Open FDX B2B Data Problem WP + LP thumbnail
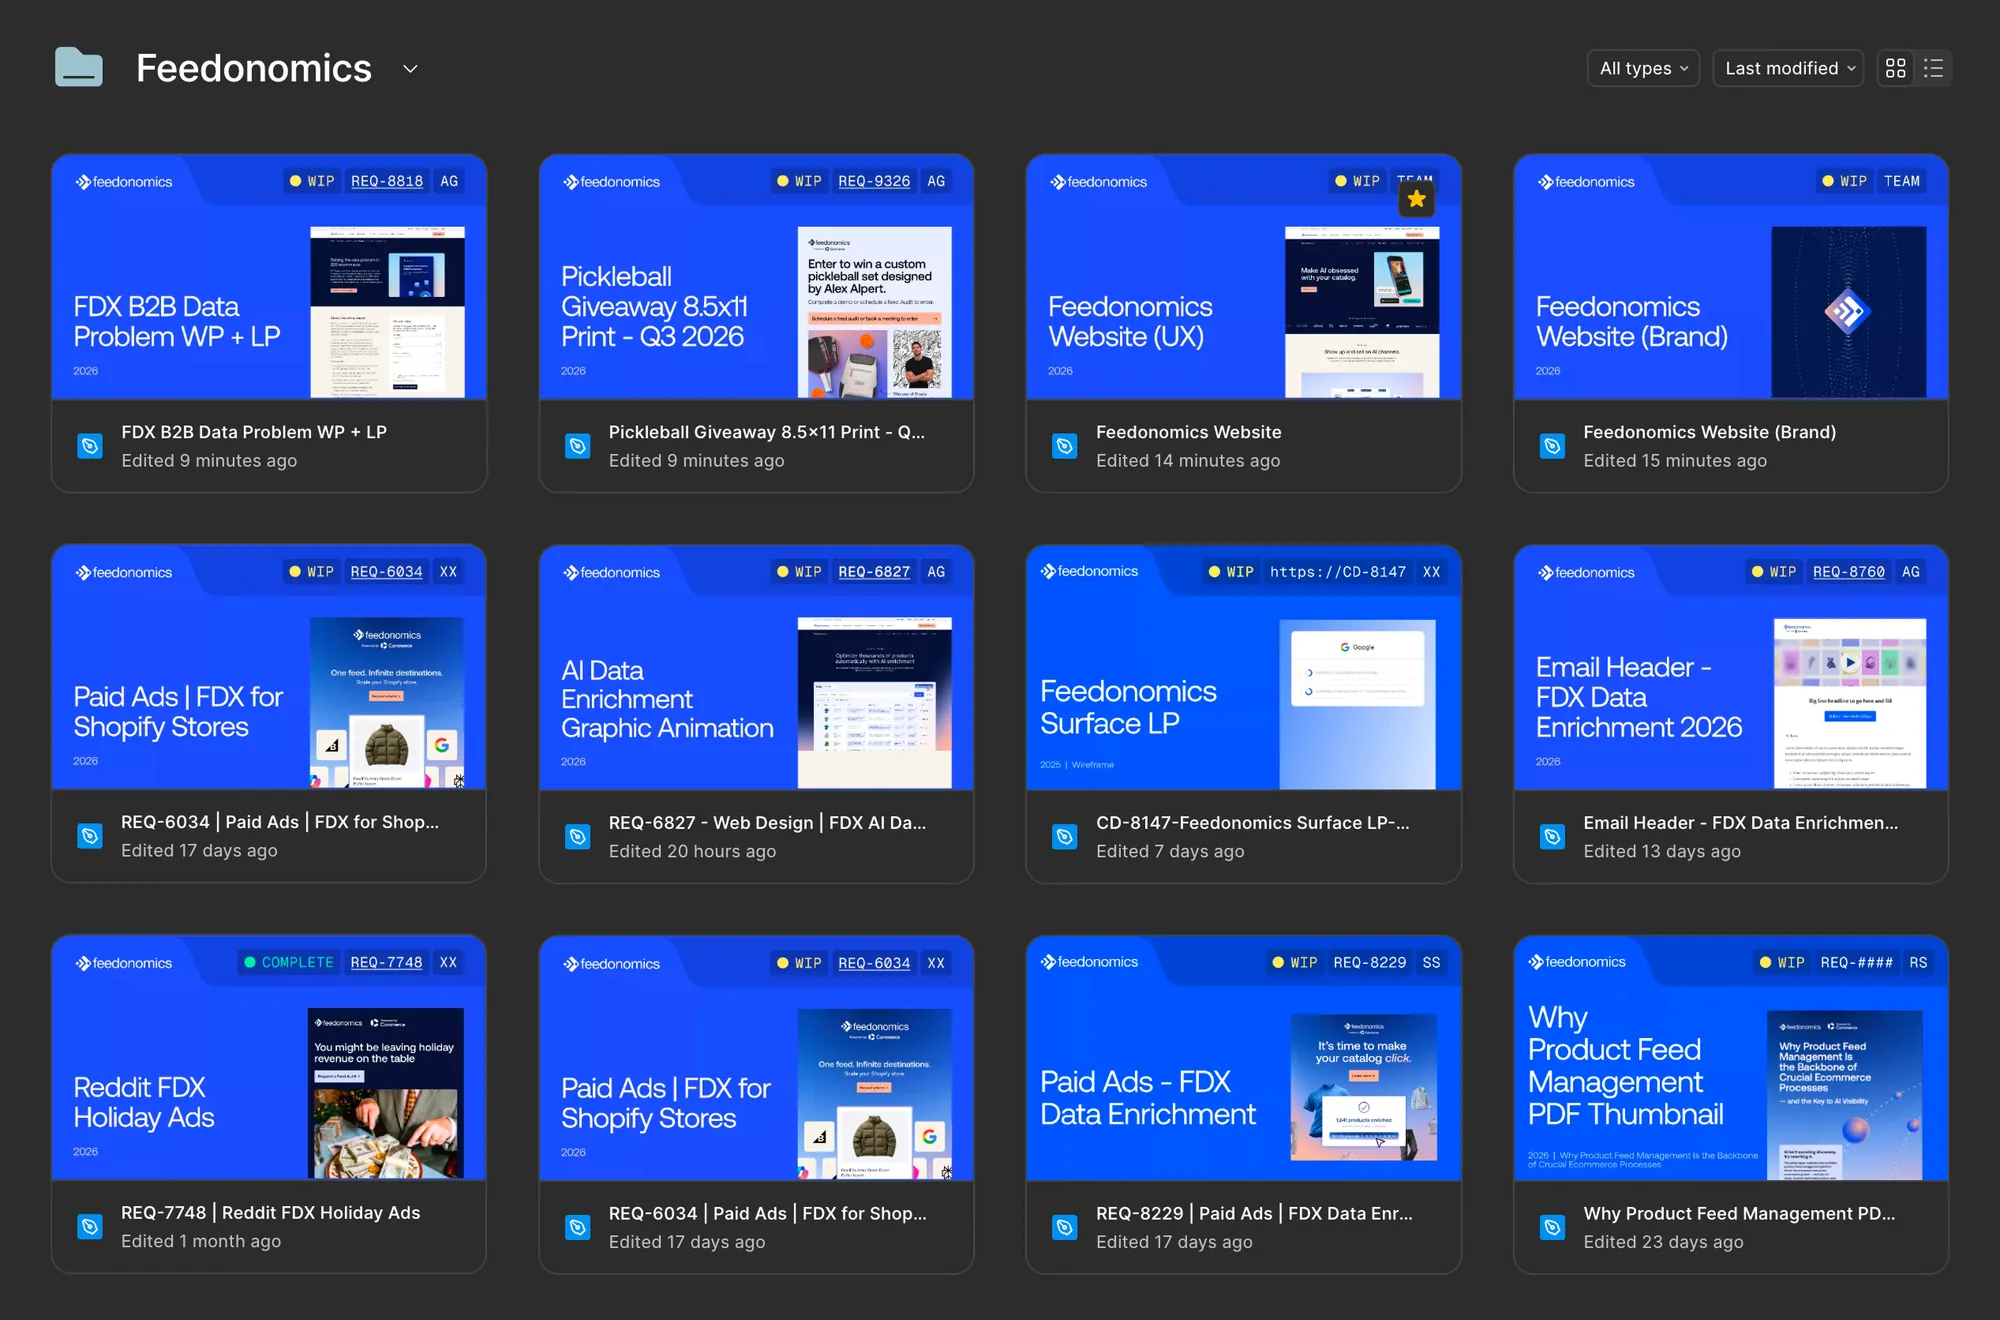This screenshot has height=1320, width=2000. pos(269,277)
